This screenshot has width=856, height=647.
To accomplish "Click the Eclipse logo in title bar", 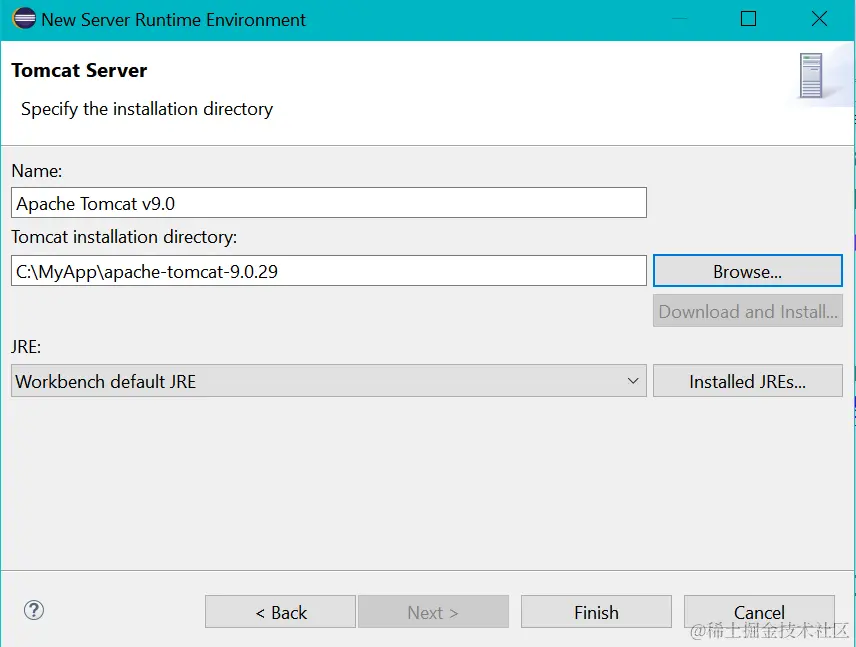I will [23, 19].
